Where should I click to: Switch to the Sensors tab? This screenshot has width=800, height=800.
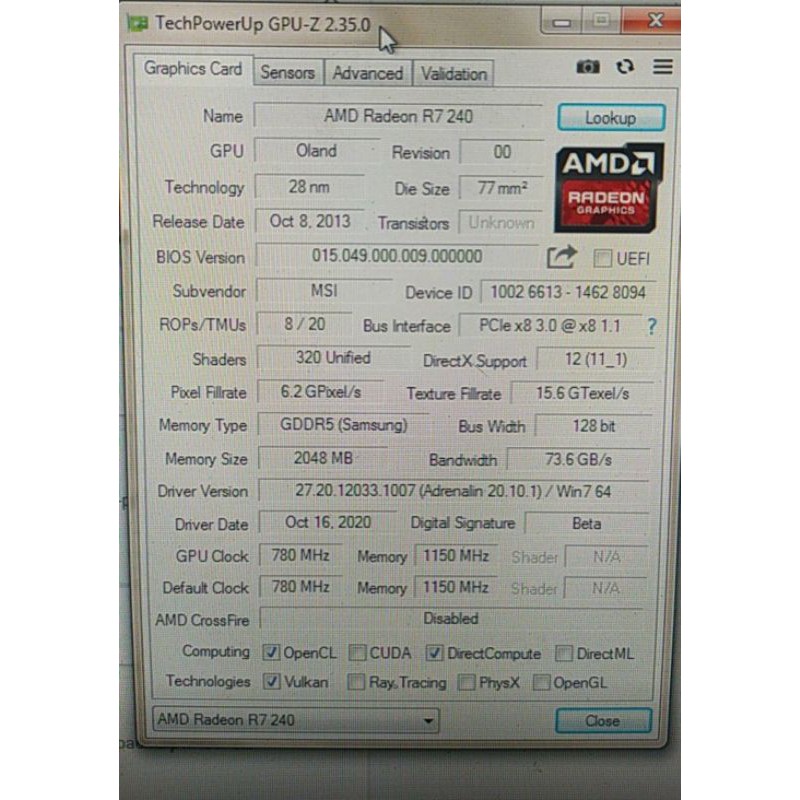288,72
